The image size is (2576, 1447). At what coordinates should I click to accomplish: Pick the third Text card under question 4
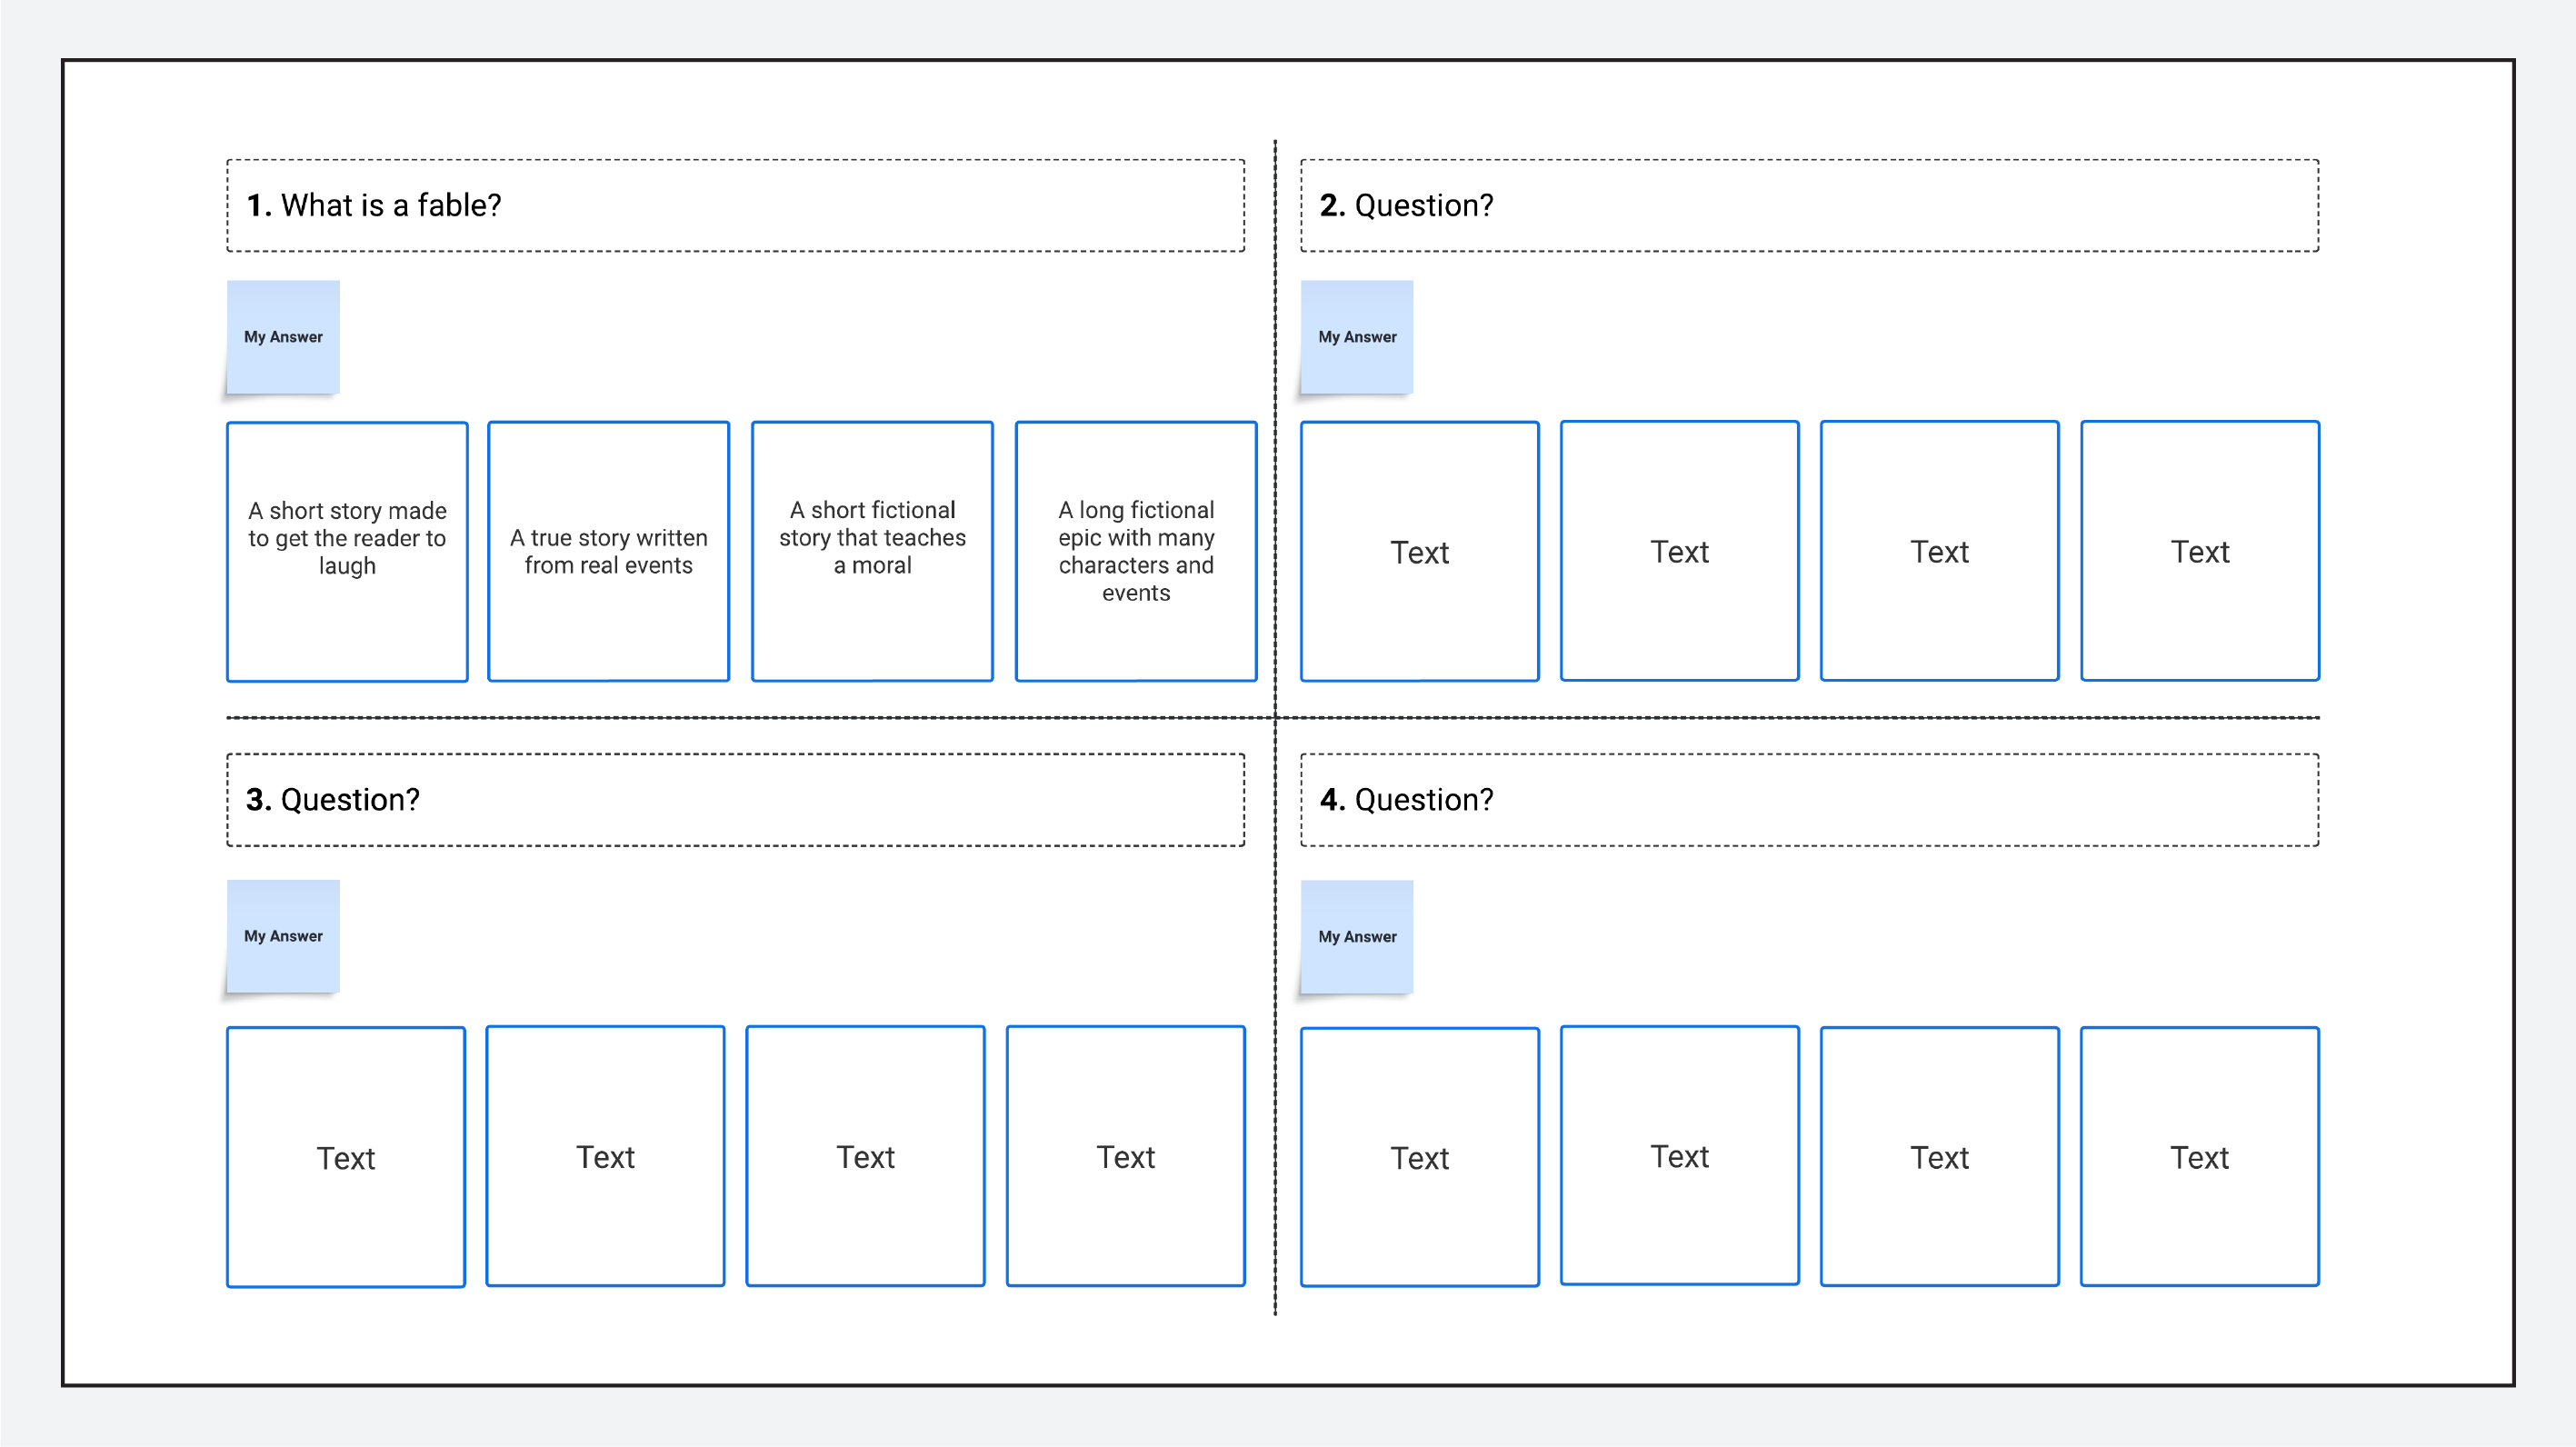coord(1940,1156)
